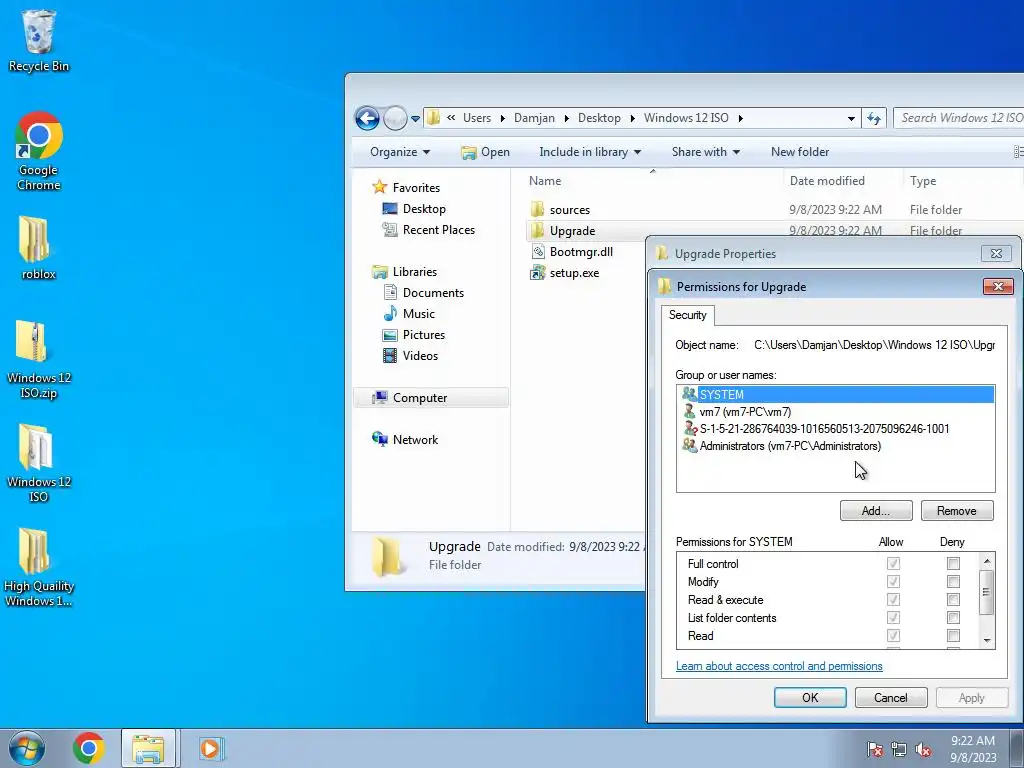Tick Deny for Read & execute

[953, 600]
